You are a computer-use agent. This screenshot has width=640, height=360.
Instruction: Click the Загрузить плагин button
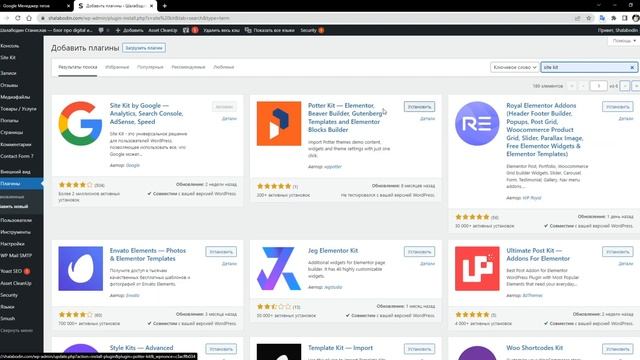[x=144, y=48]
